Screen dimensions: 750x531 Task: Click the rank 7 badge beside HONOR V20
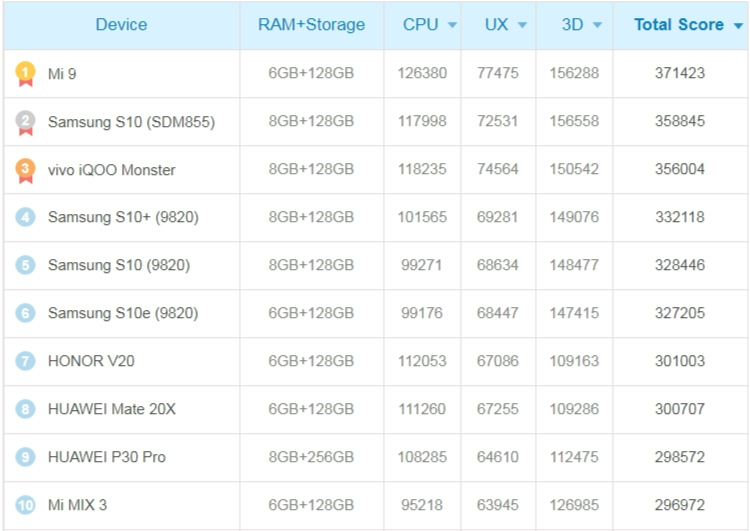click(x=25, y=361)
